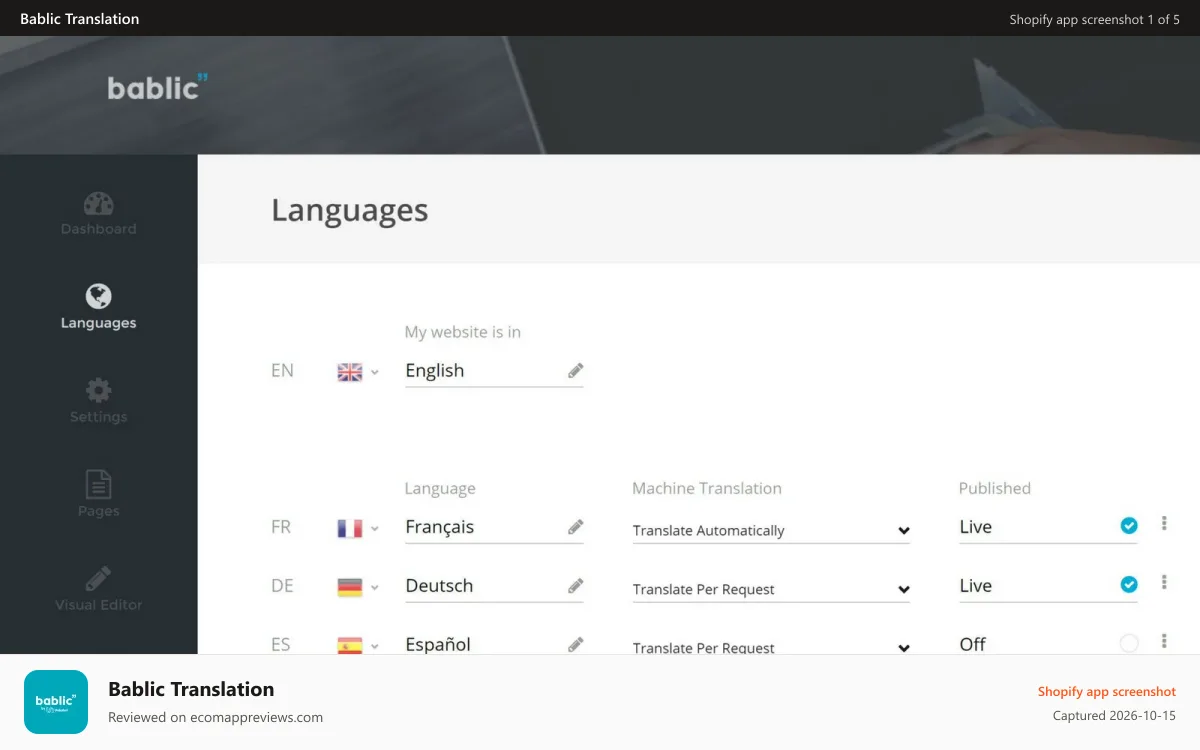Image resolution: width=1200 pixels, height=750 pixels.
Task: Click Reviewed on ecomappreviews.com text
Action: click(x=215, y=717)
